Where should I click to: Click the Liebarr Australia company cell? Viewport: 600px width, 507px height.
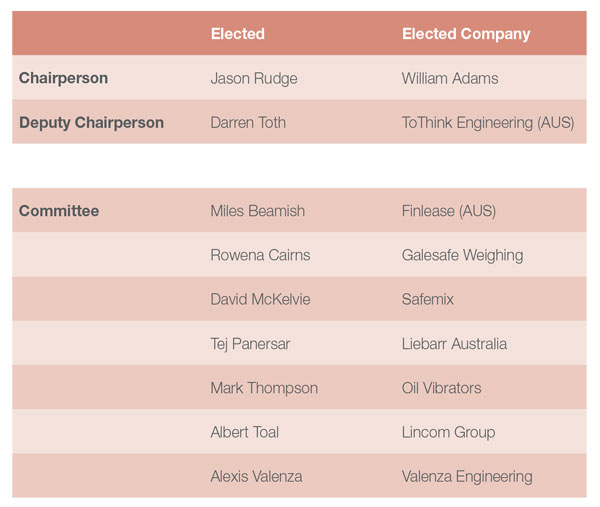pos(454,344)
